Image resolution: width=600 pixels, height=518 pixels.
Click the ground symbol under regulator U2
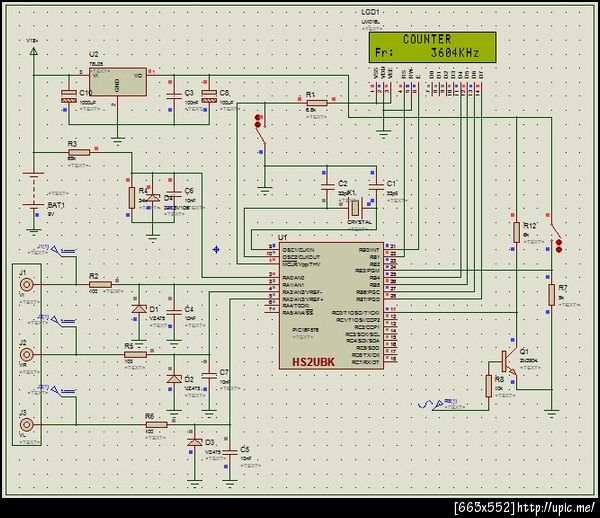[117, 140]
